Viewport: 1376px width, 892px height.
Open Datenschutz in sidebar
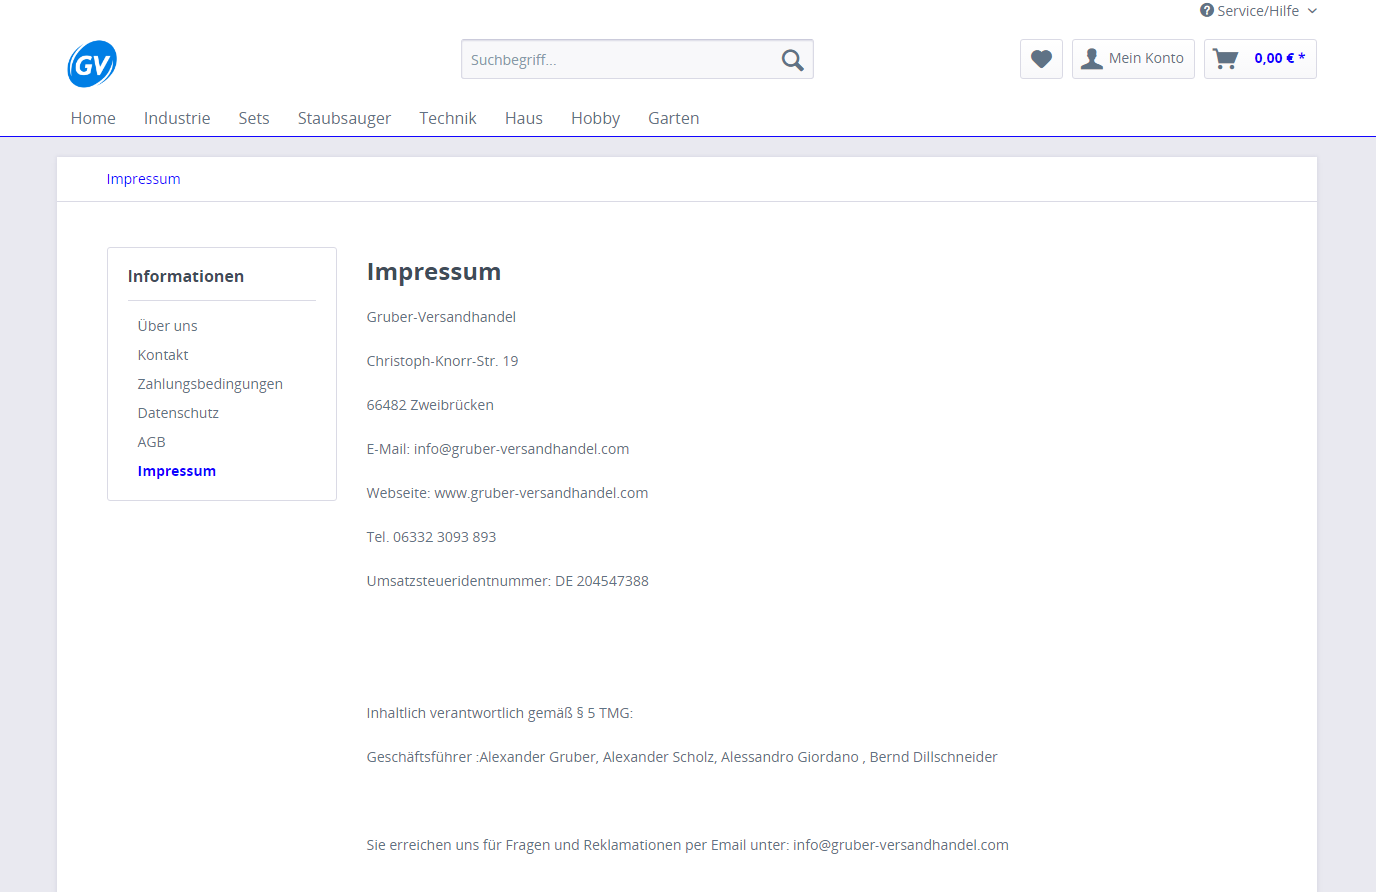click(x=178, y=413)
